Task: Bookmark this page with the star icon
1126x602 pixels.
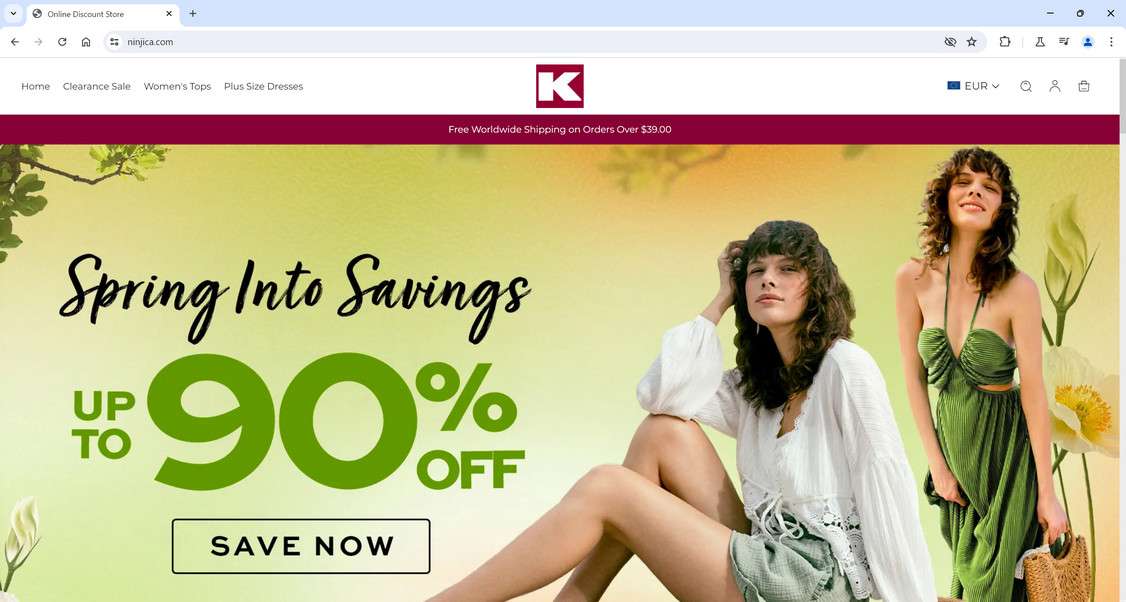Action: 972,42
